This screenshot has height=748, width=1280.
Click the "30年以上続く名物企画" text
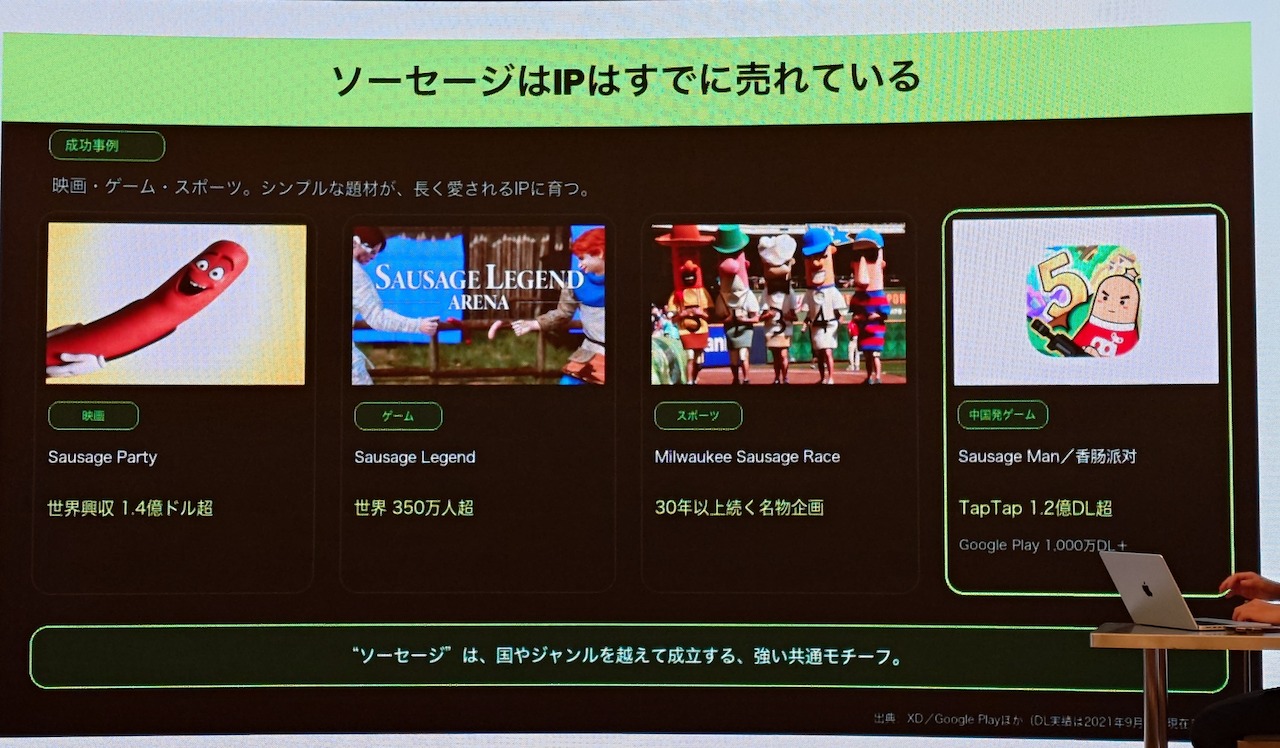739,508
